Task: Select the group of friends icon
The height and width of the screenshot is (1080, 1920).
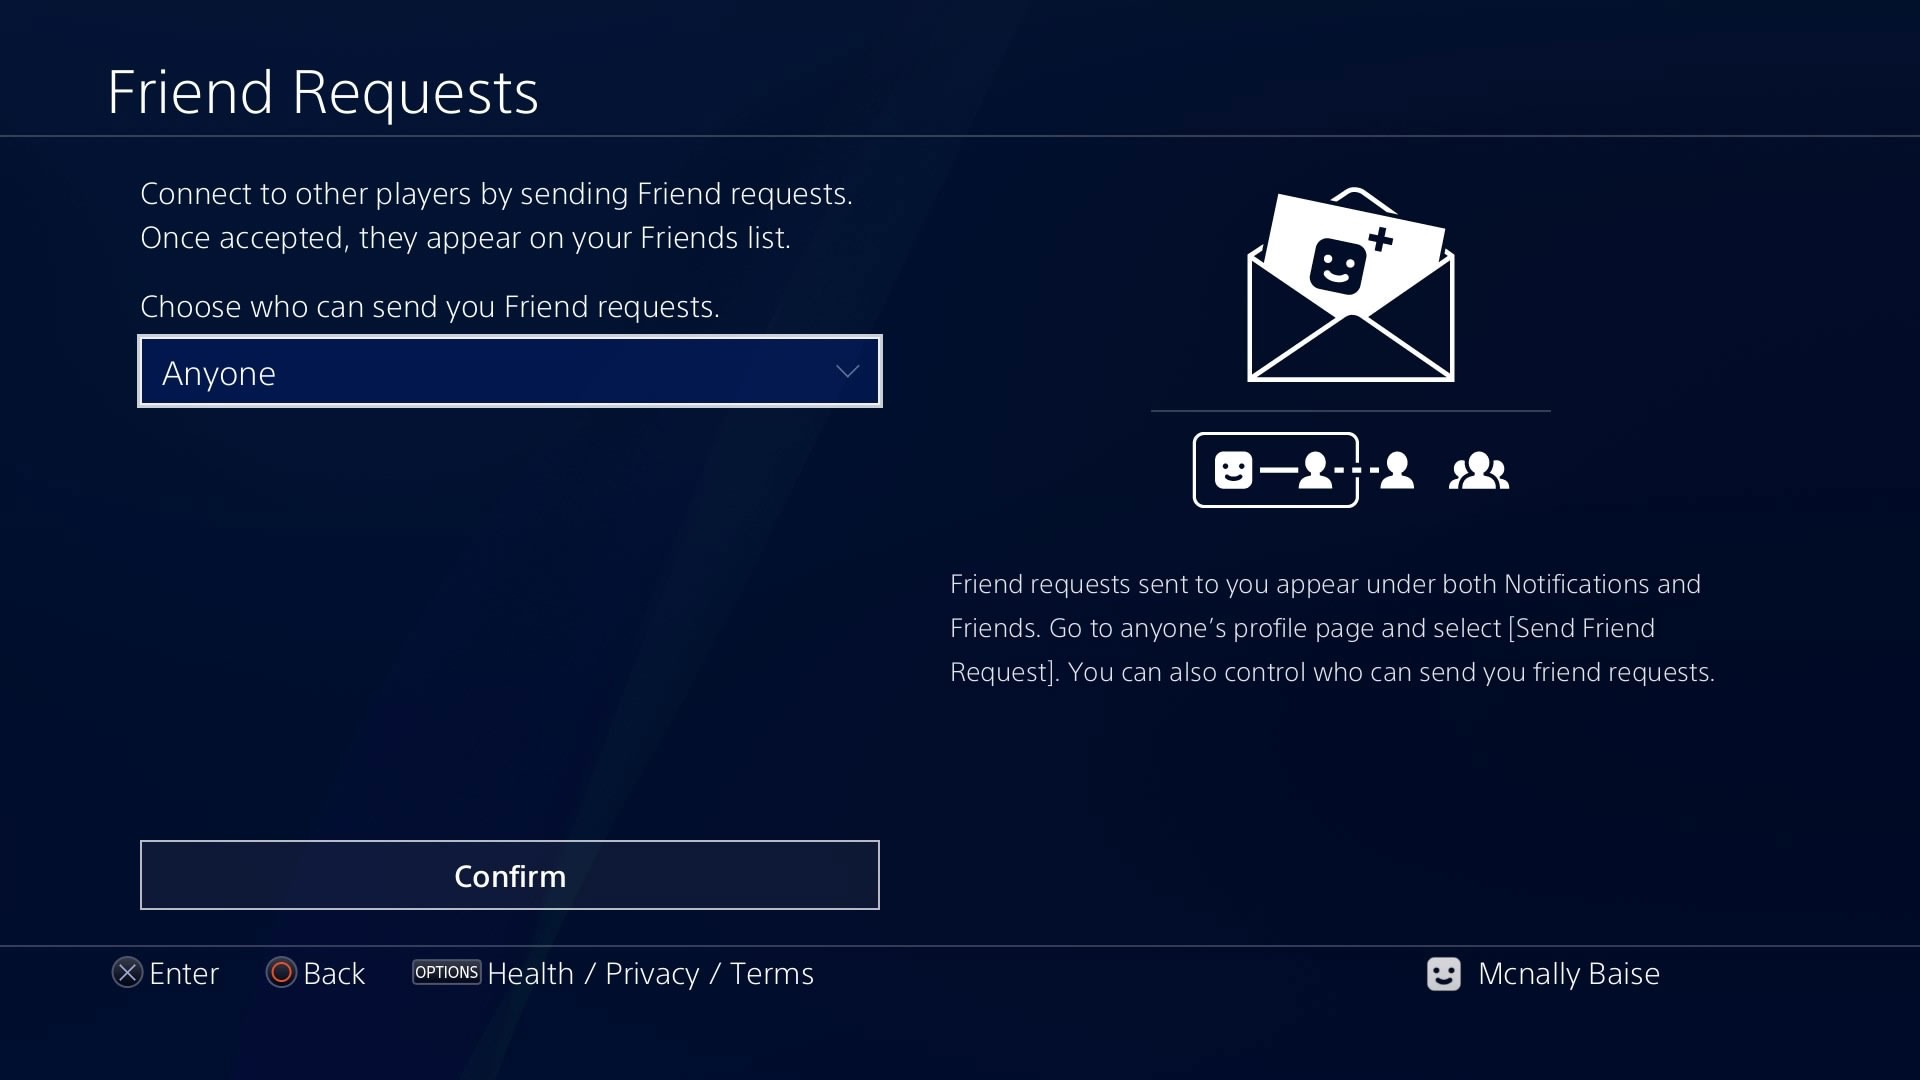Action: tap(1479, 469)
